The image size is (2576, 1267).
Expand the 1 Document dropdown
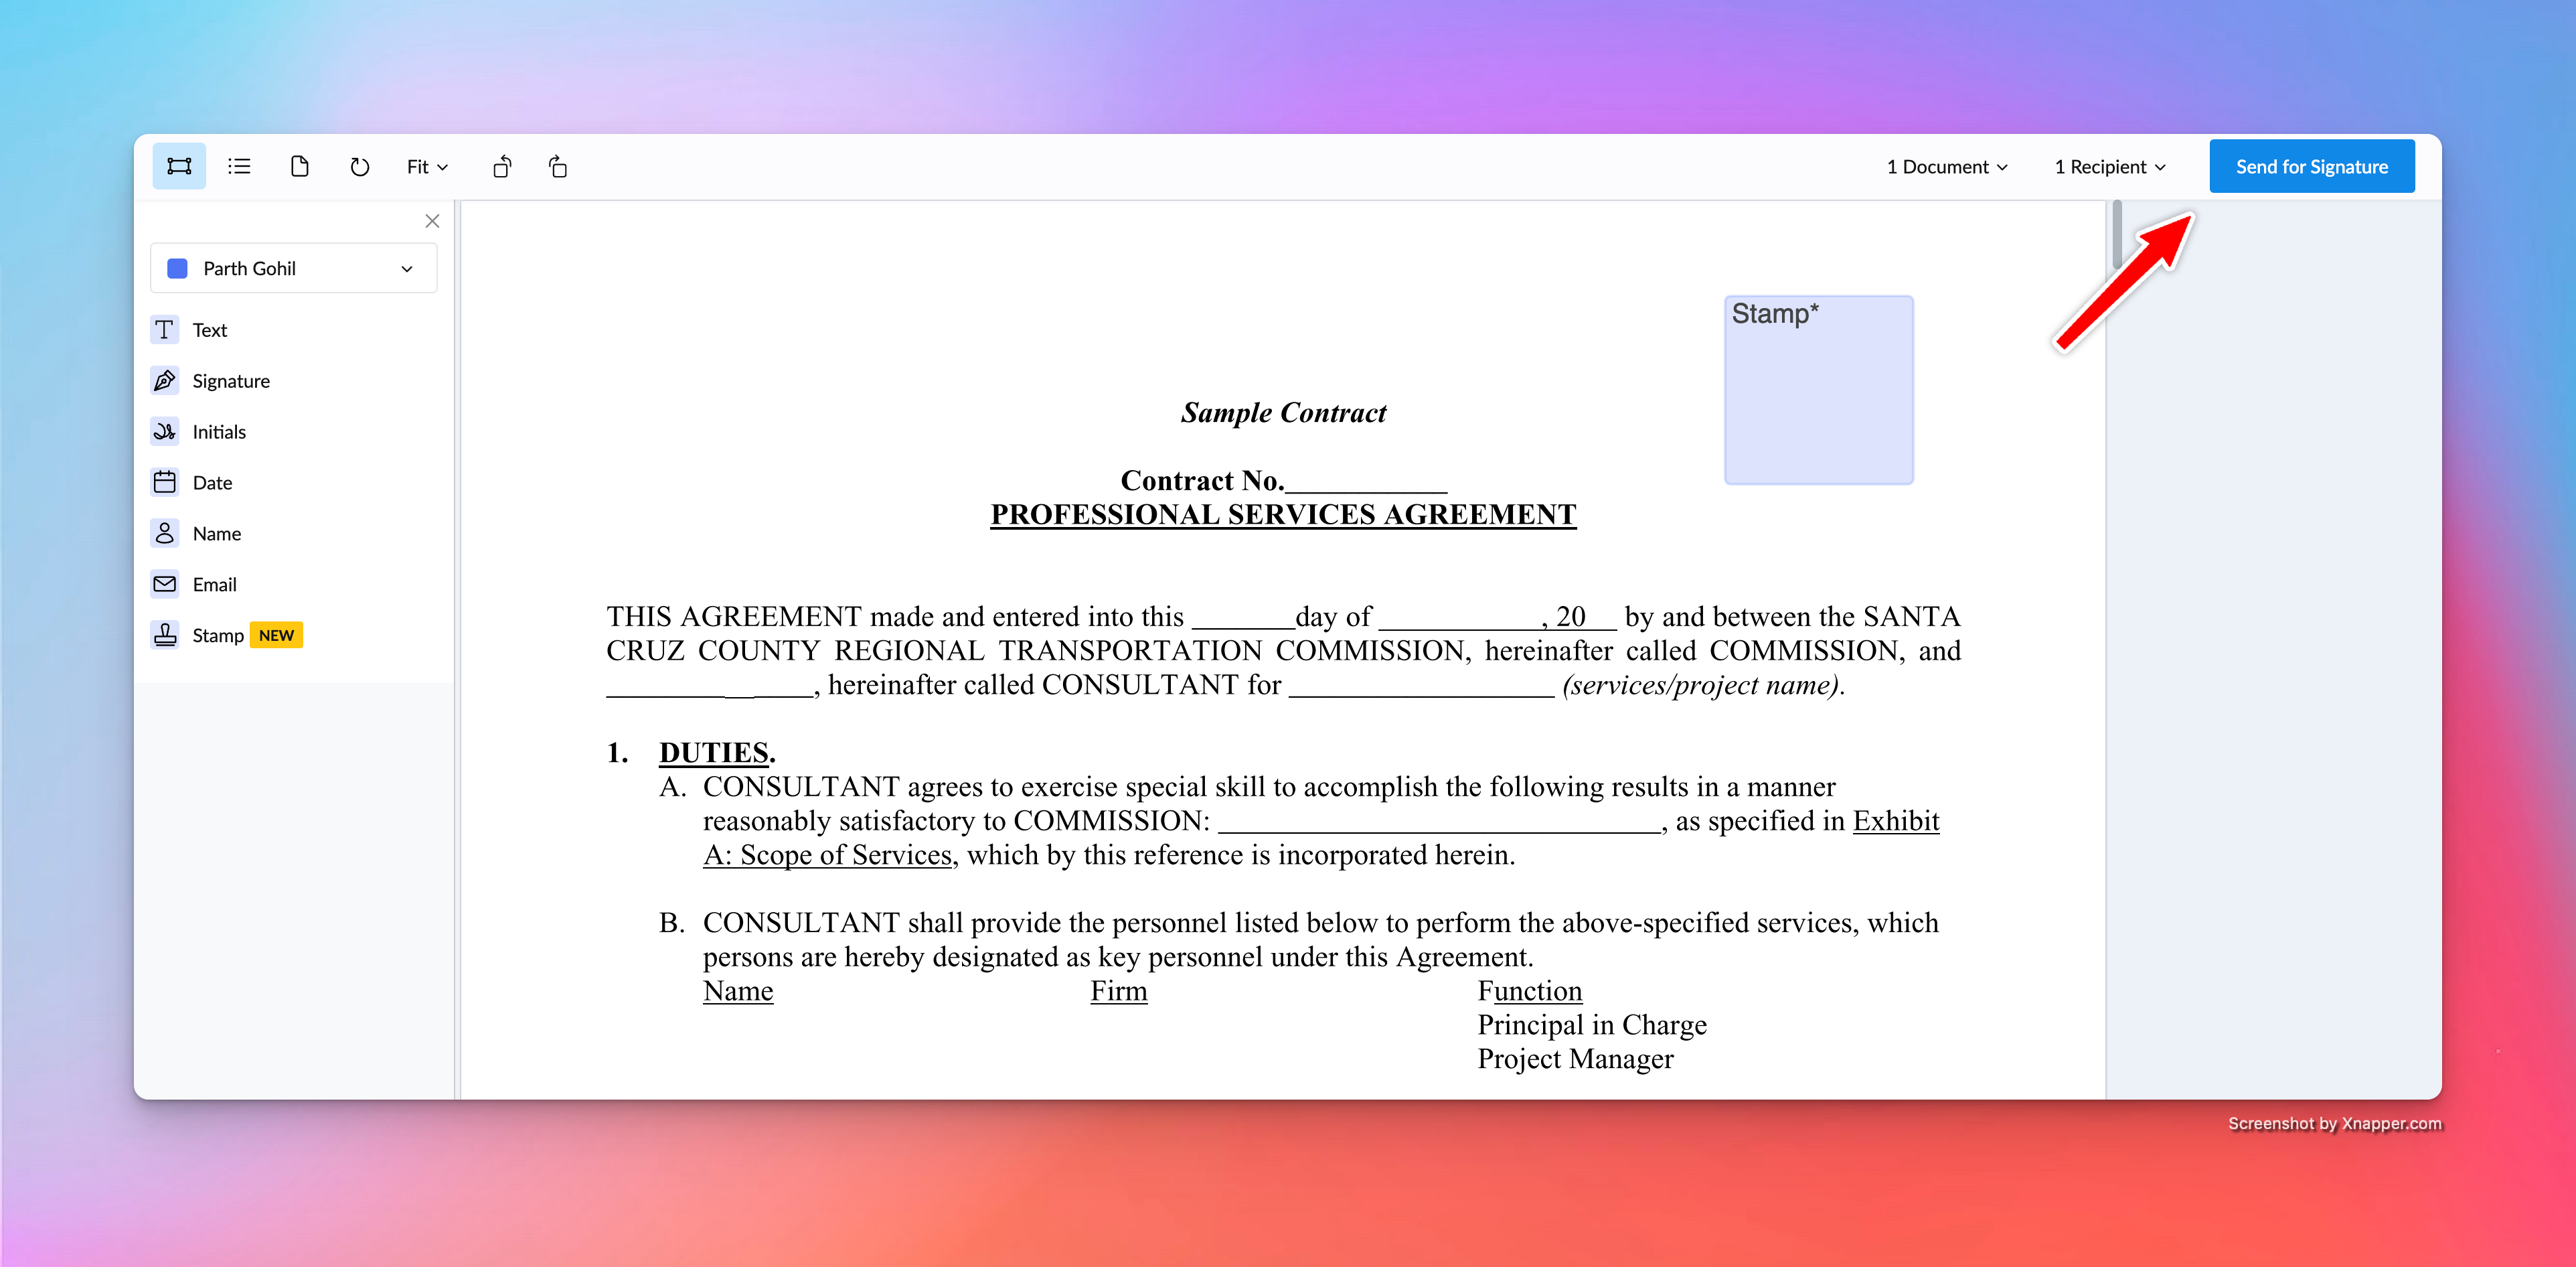tap(1946, 167)
